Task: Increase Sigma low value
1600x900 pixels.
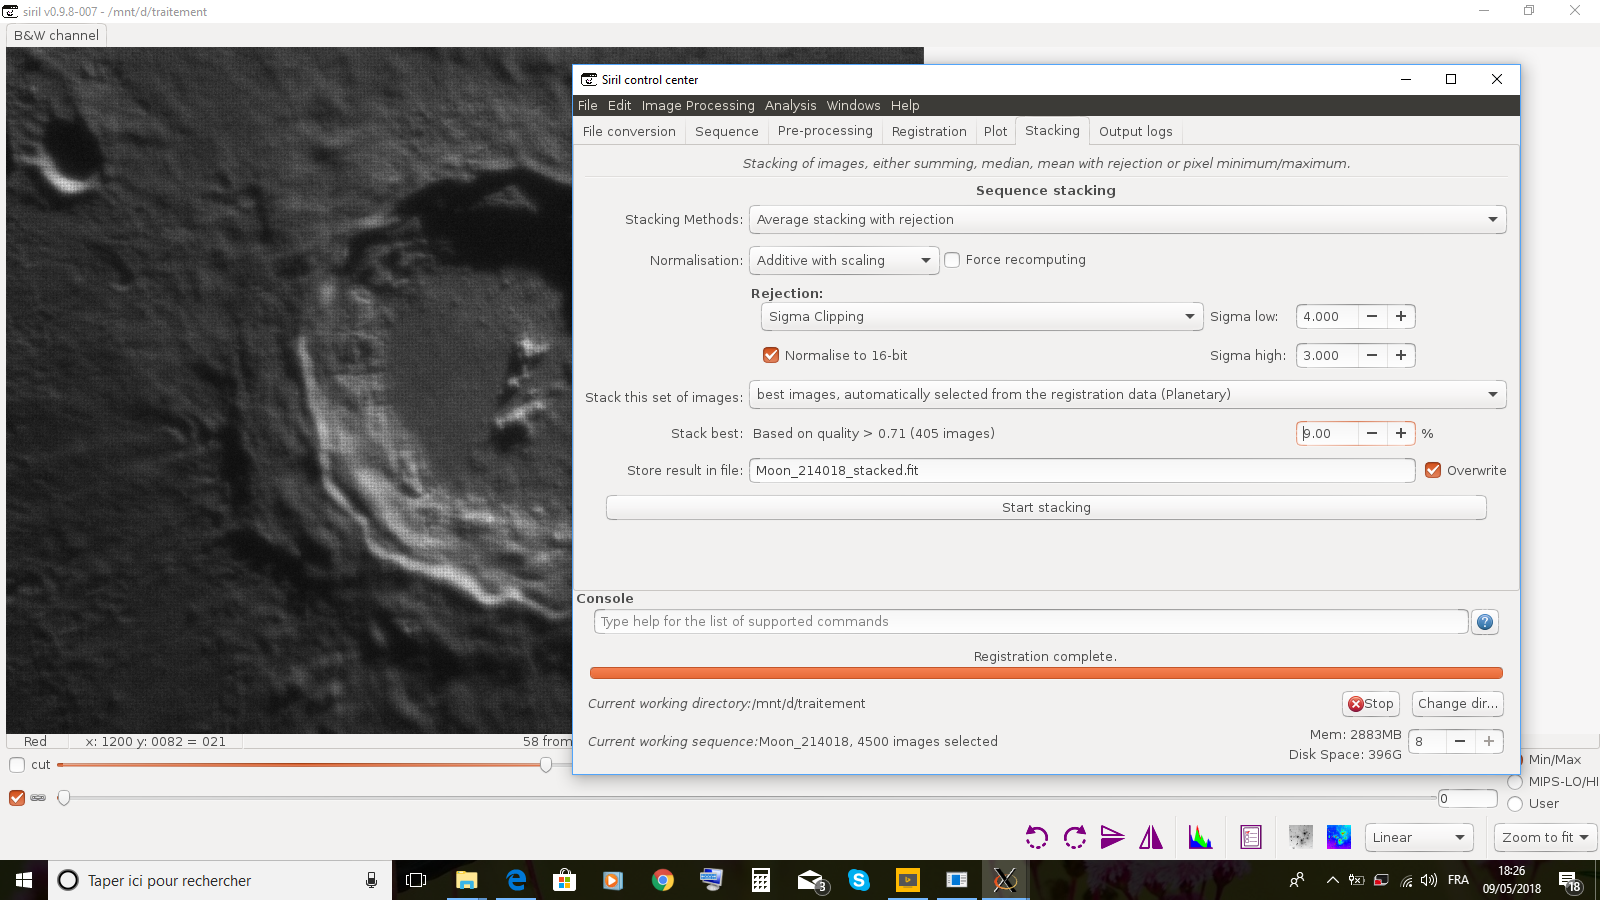Action: 1401,317
